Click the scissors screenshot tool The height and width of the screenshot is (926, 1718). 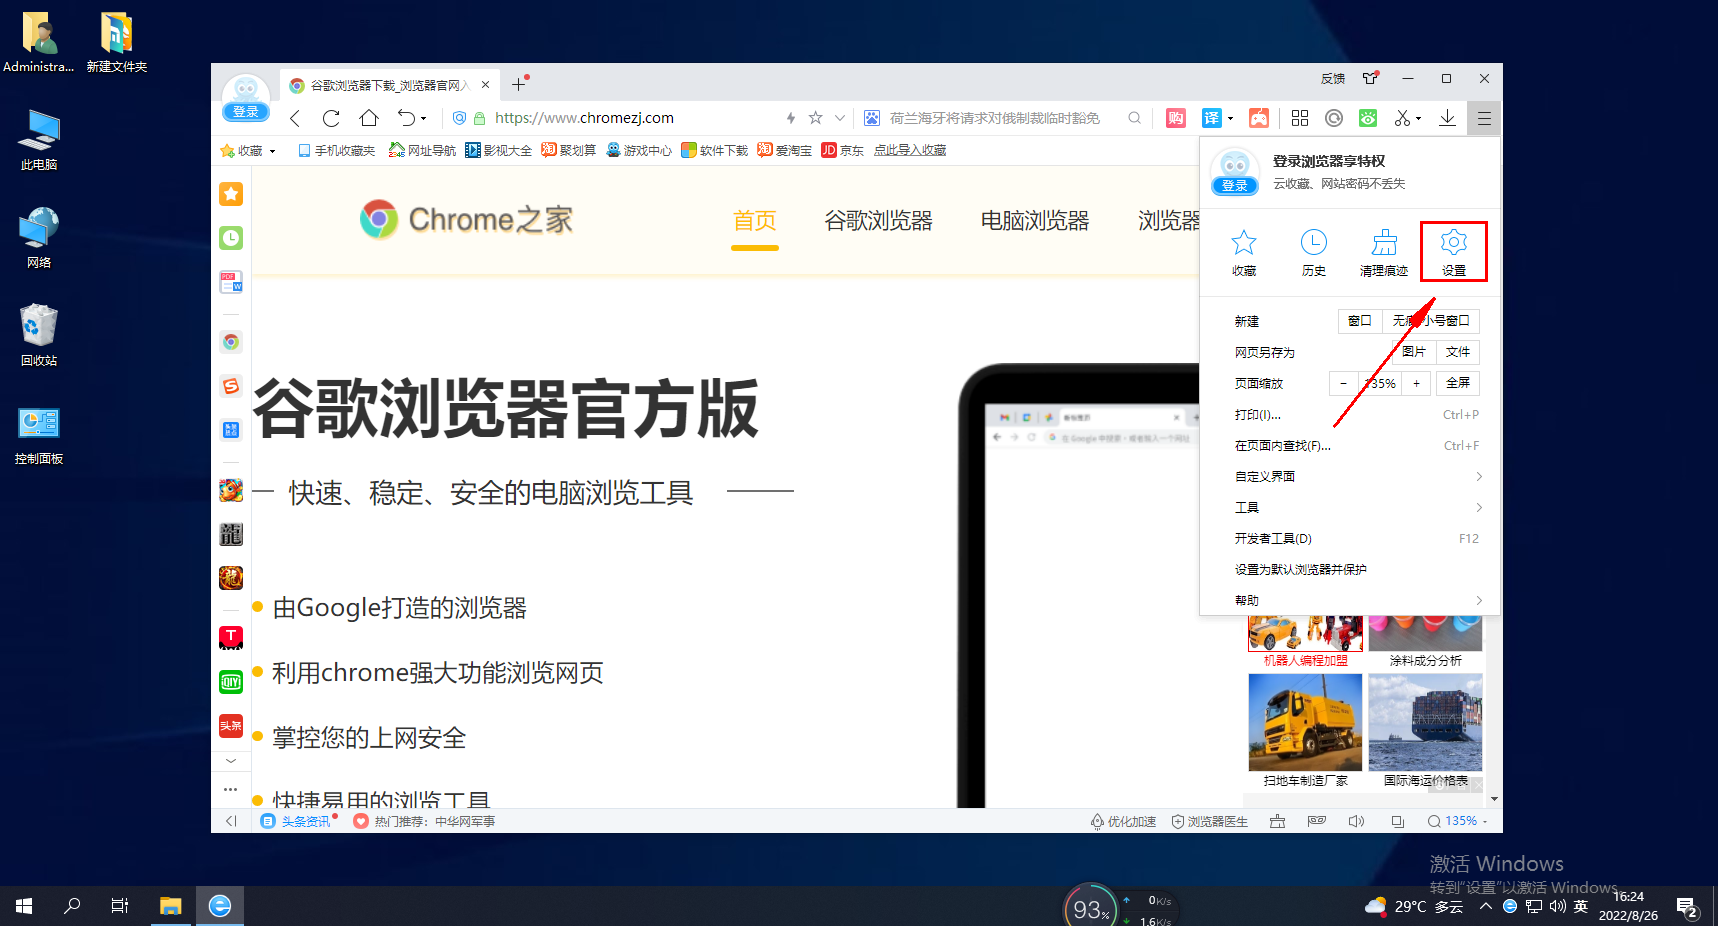pyautogui.click(x=1403, y=118)
